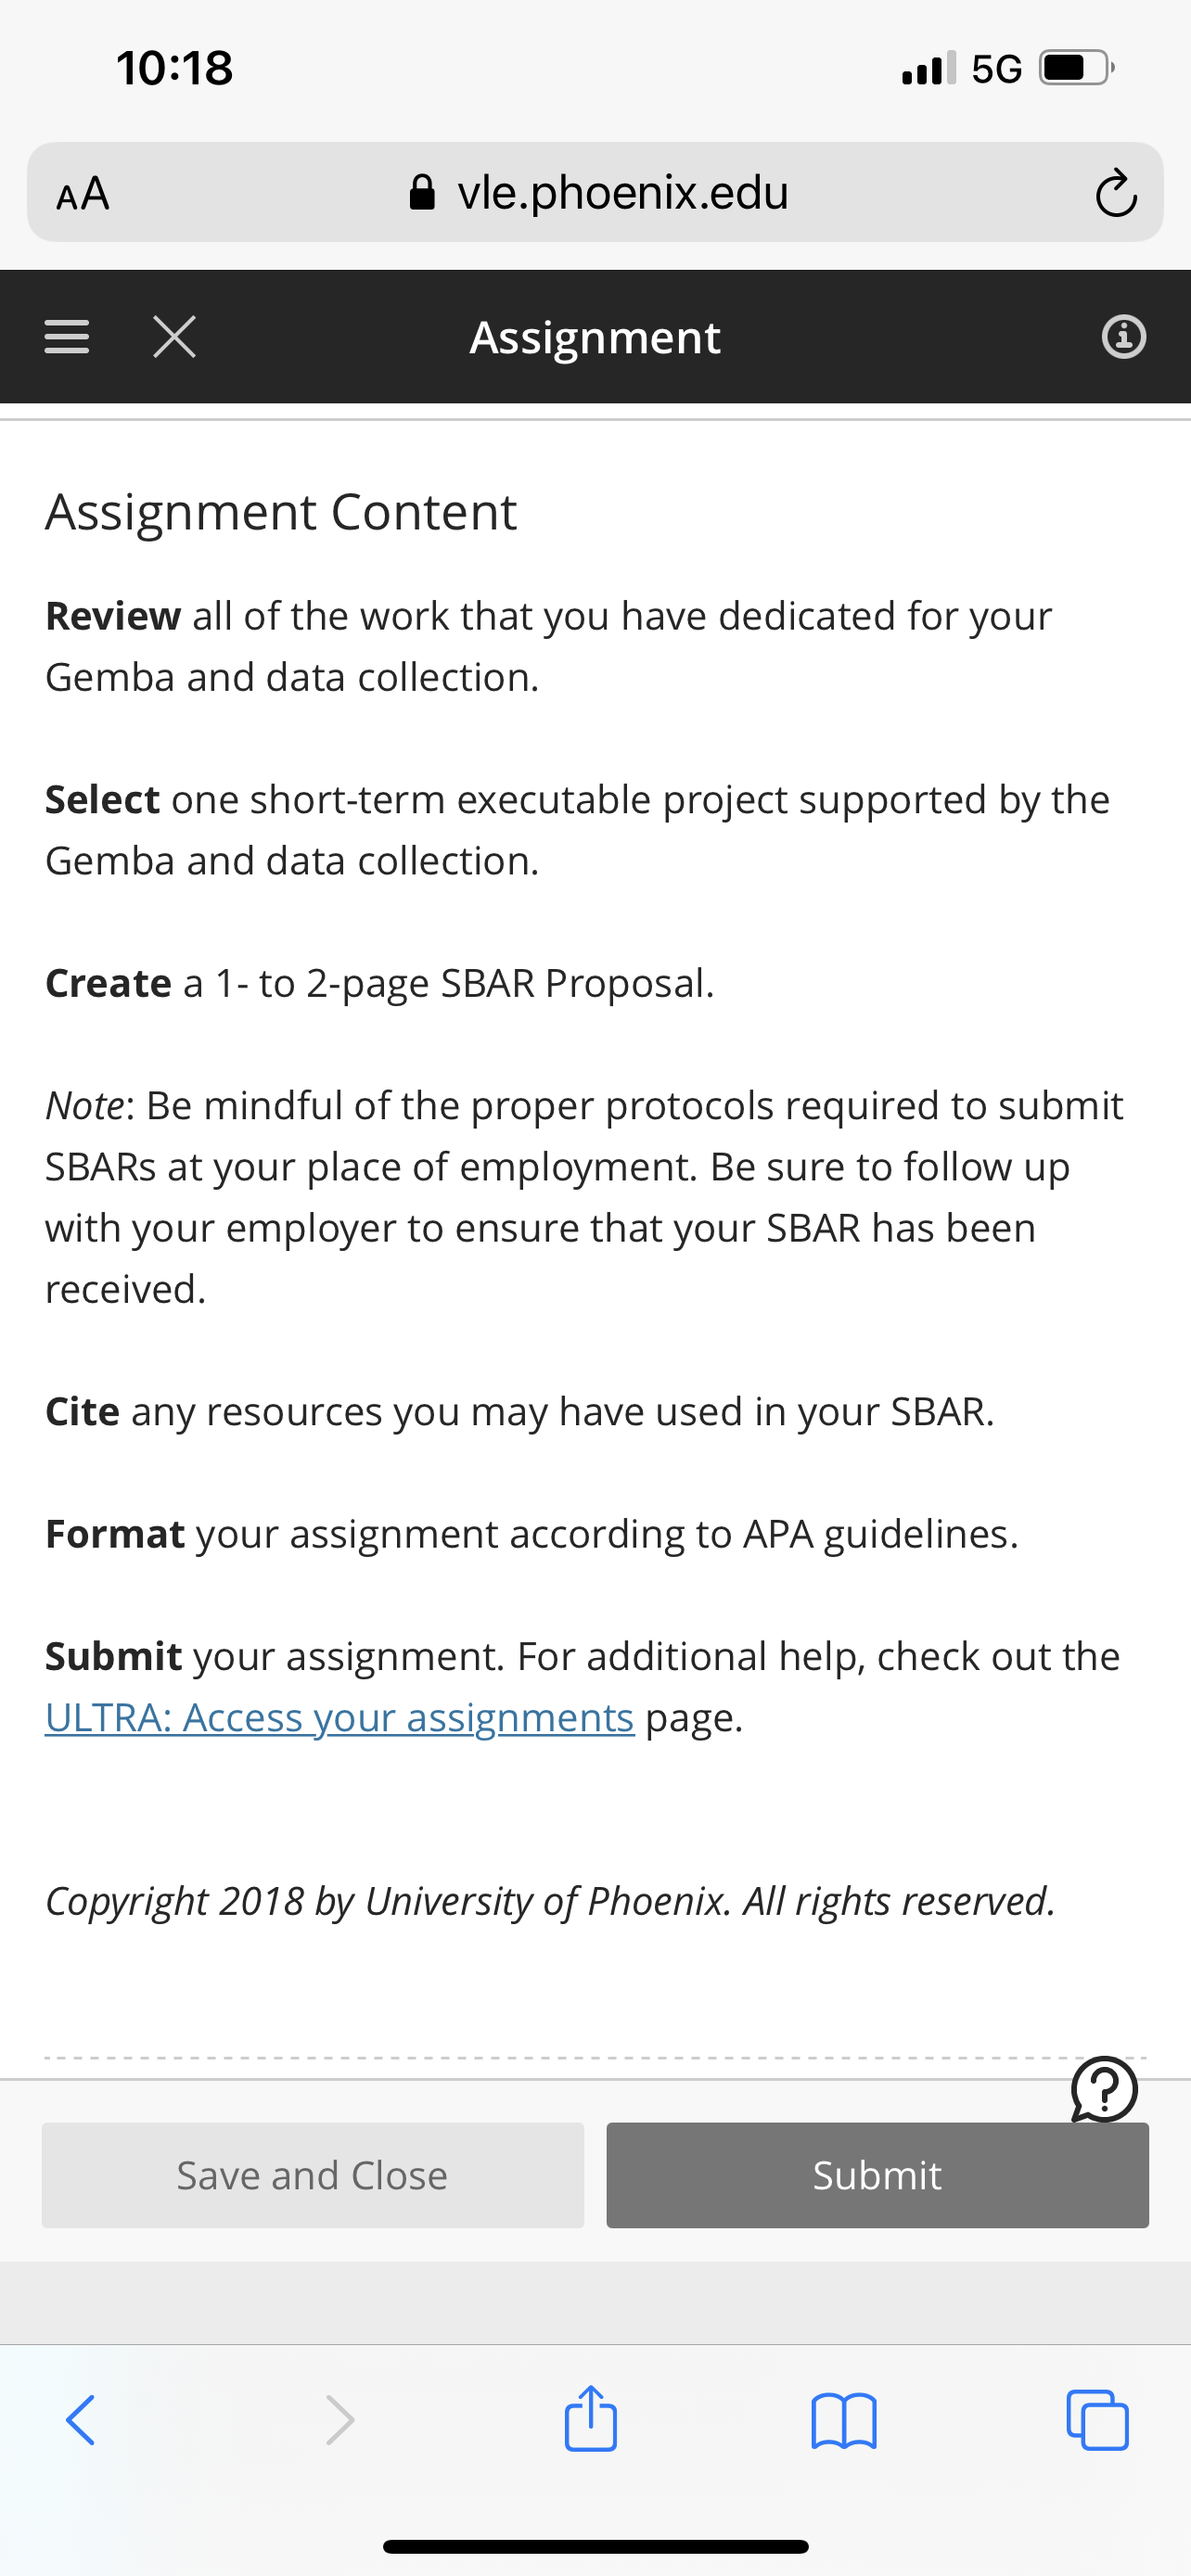Open the hamburger menu
The width and height of the screenshot is (1191, 2576).
pos(67,336)
